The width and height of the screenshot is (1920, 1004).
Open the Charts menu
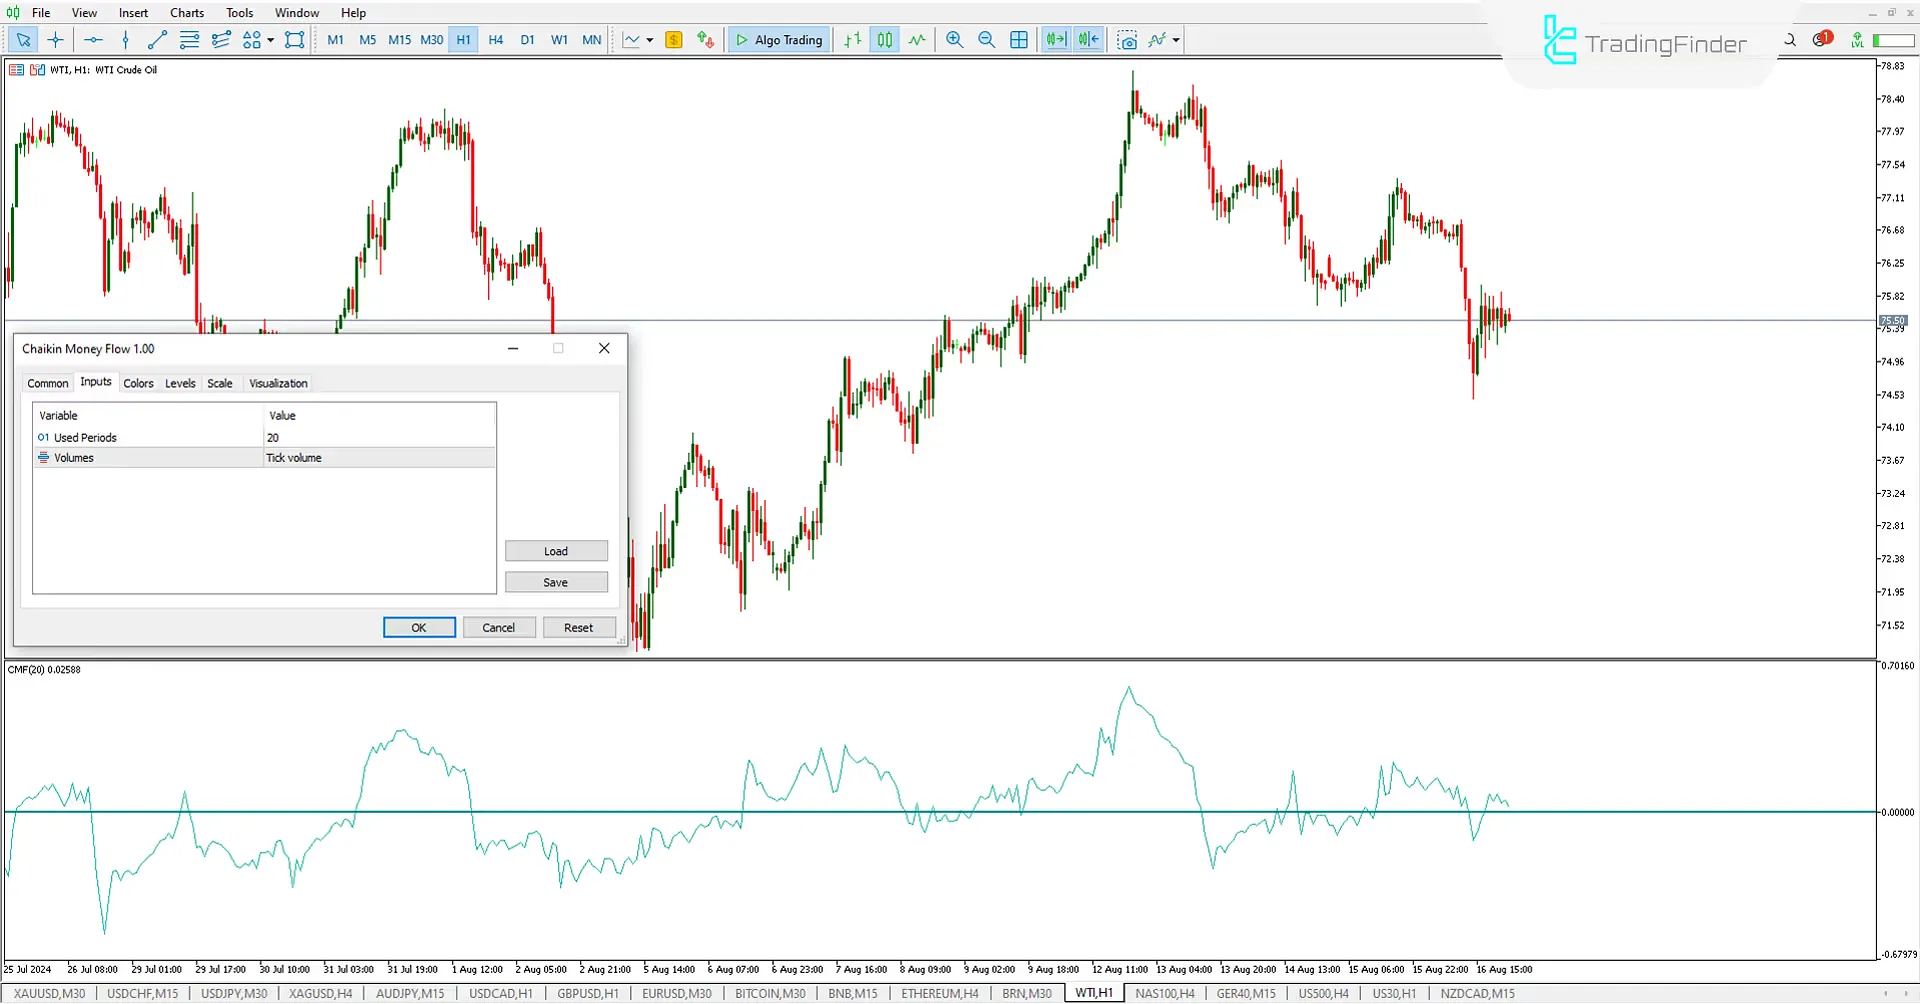point(187,12)
